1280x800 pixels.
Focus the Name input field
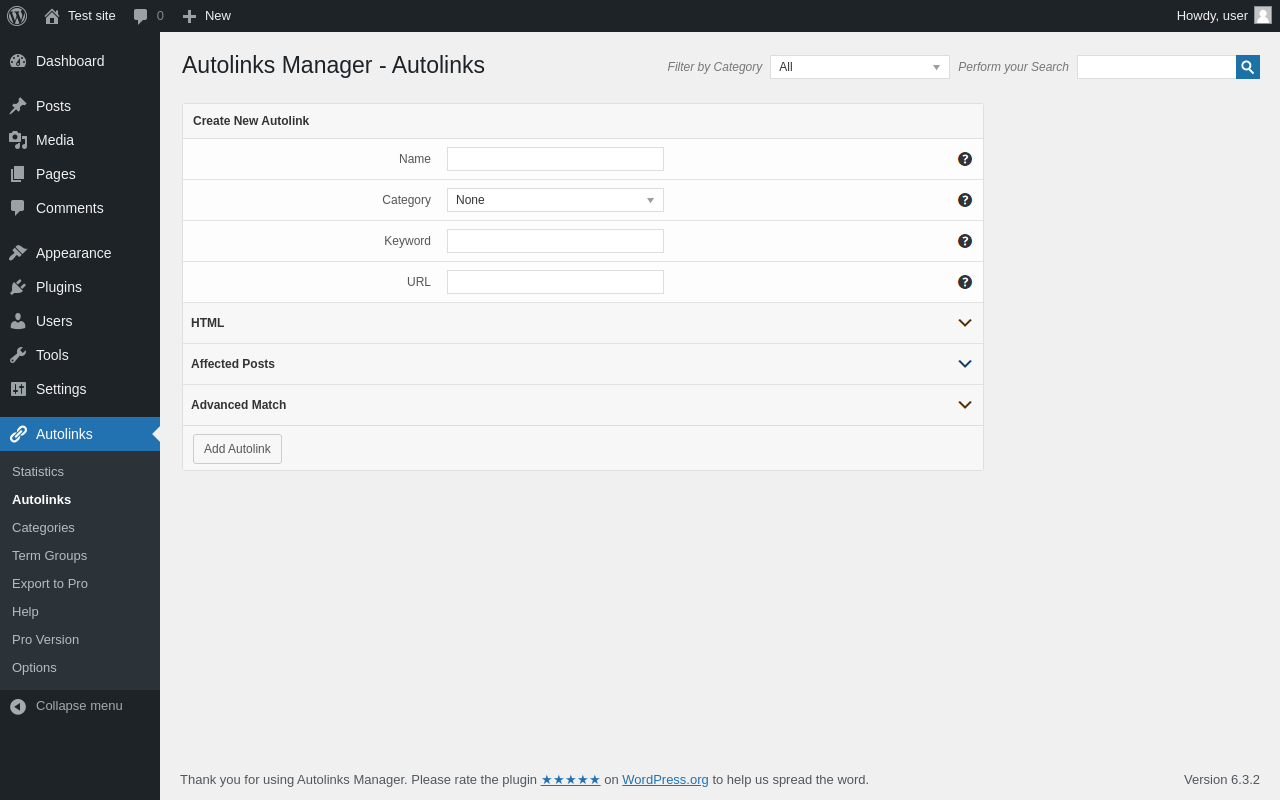555,159
